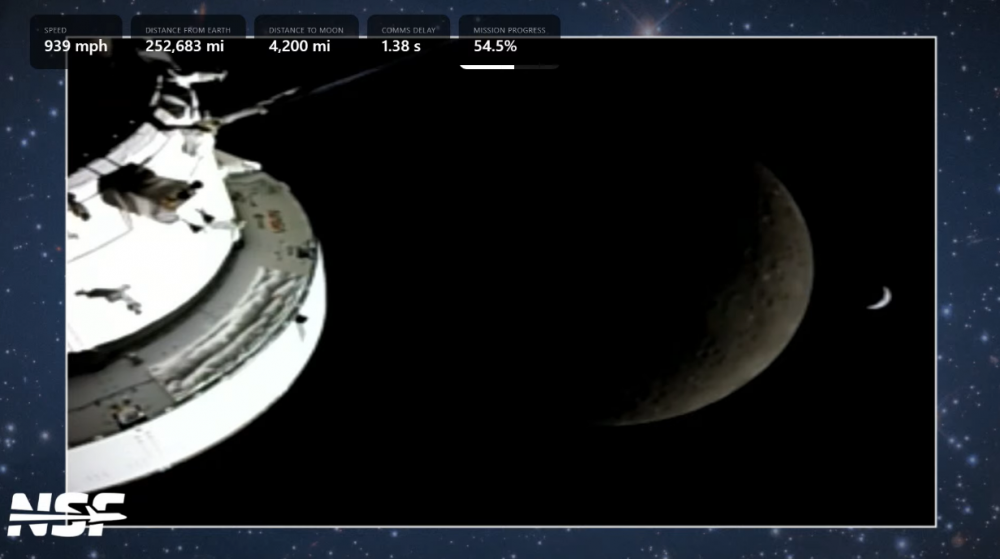Select the Comms Delay stat card
The height and width of the screenshot is (559, 1000).
(x=408, y=41)
